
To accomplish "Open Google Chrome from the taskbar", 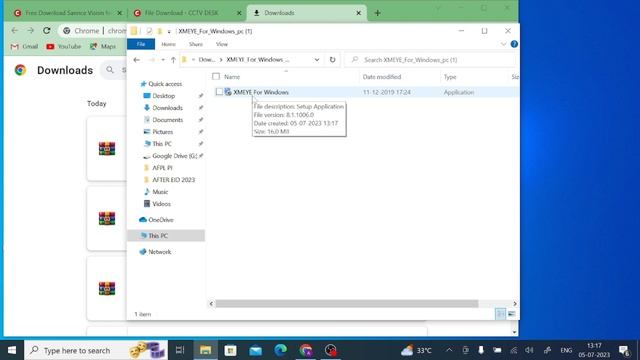I will (x=306, y=350).
